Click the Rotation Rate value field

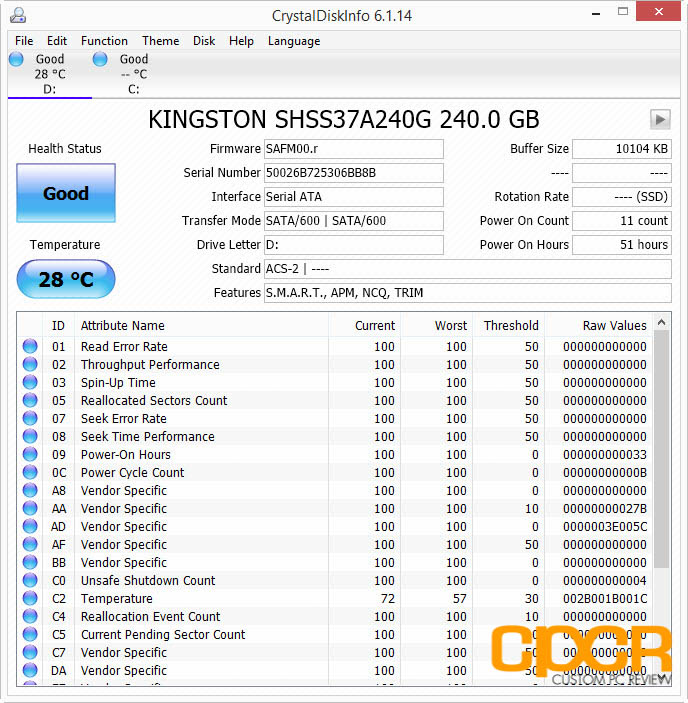tap(622, 197)
